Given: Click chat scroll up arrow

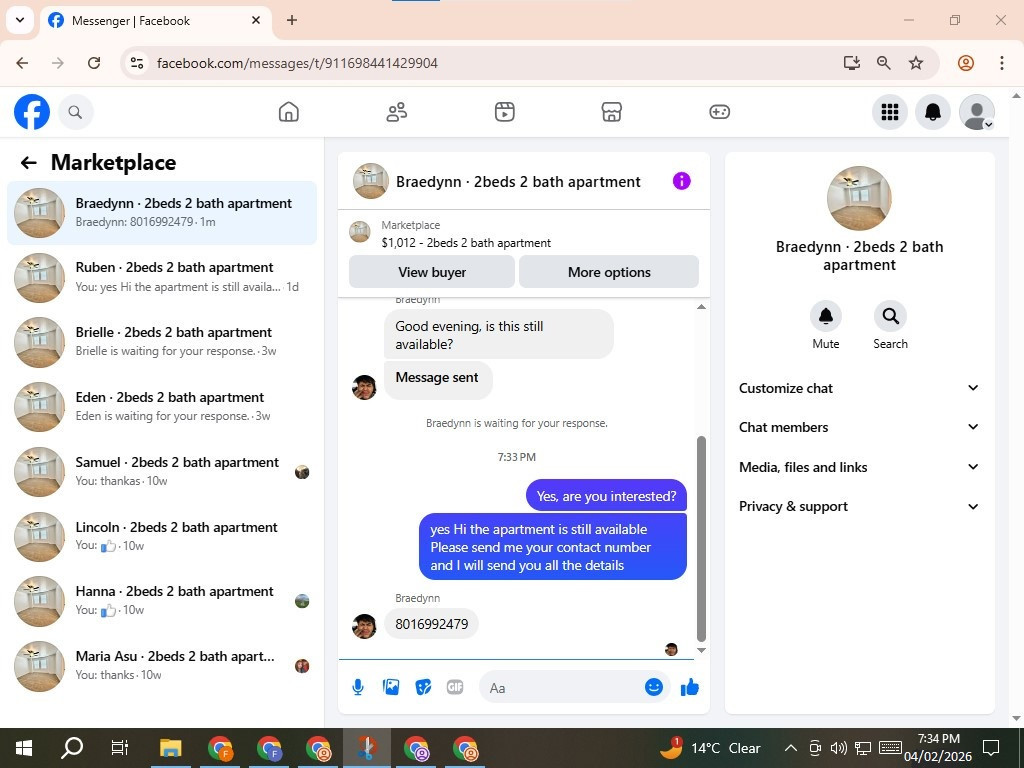Looking at the screenshot, I should (701, 307).
